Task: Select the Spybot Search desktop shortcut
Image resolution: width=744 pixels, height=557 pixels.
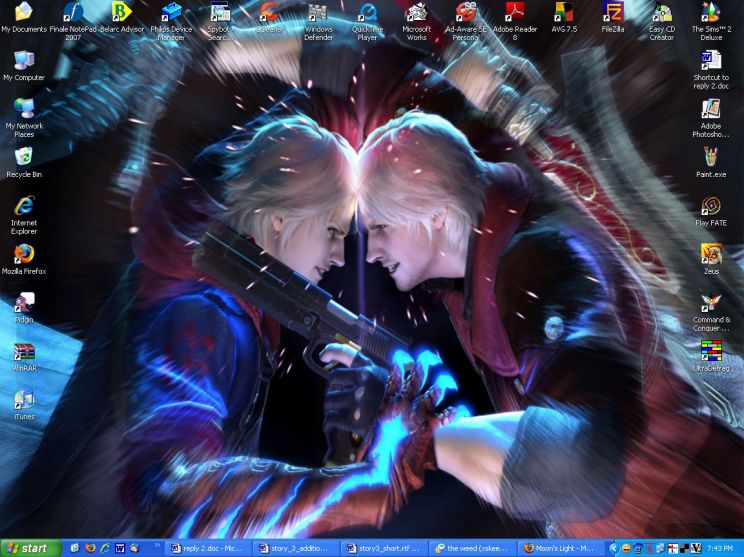Action: [220, 20]
